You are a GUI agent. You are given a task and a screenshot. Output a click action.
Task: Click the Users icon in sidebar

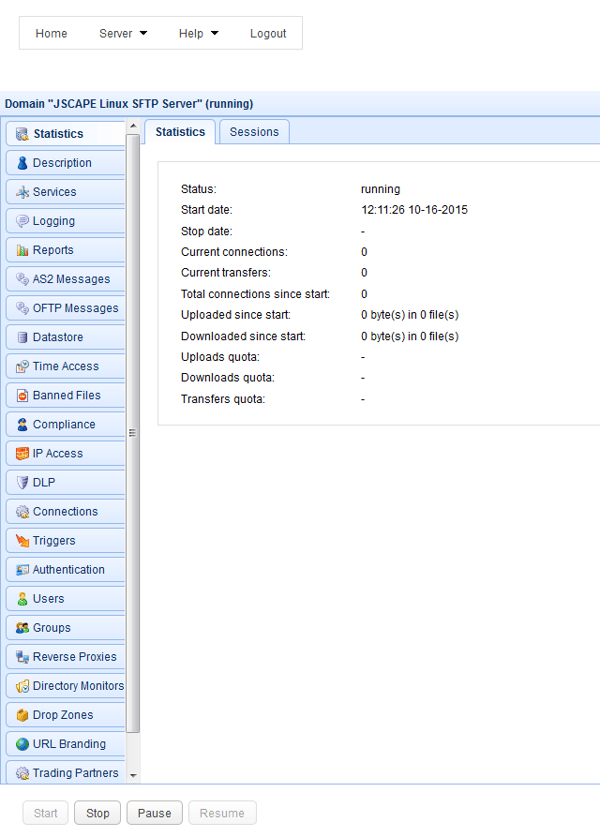pos(22,599)
